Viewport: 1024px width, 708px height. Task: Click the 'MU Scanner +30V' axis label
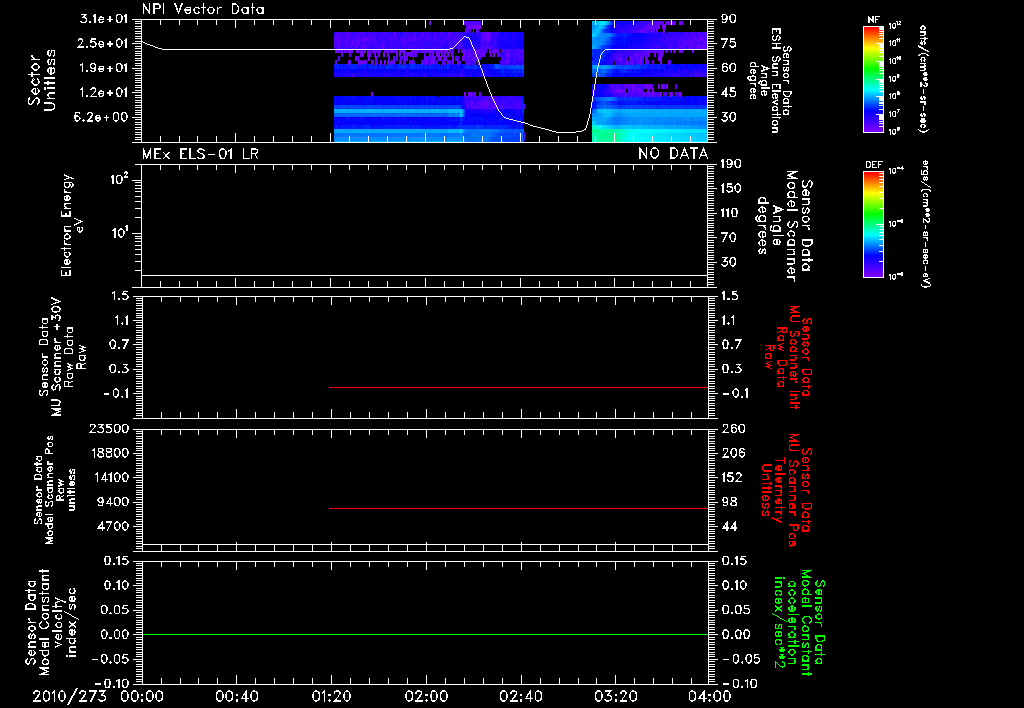tap(62, 357)
